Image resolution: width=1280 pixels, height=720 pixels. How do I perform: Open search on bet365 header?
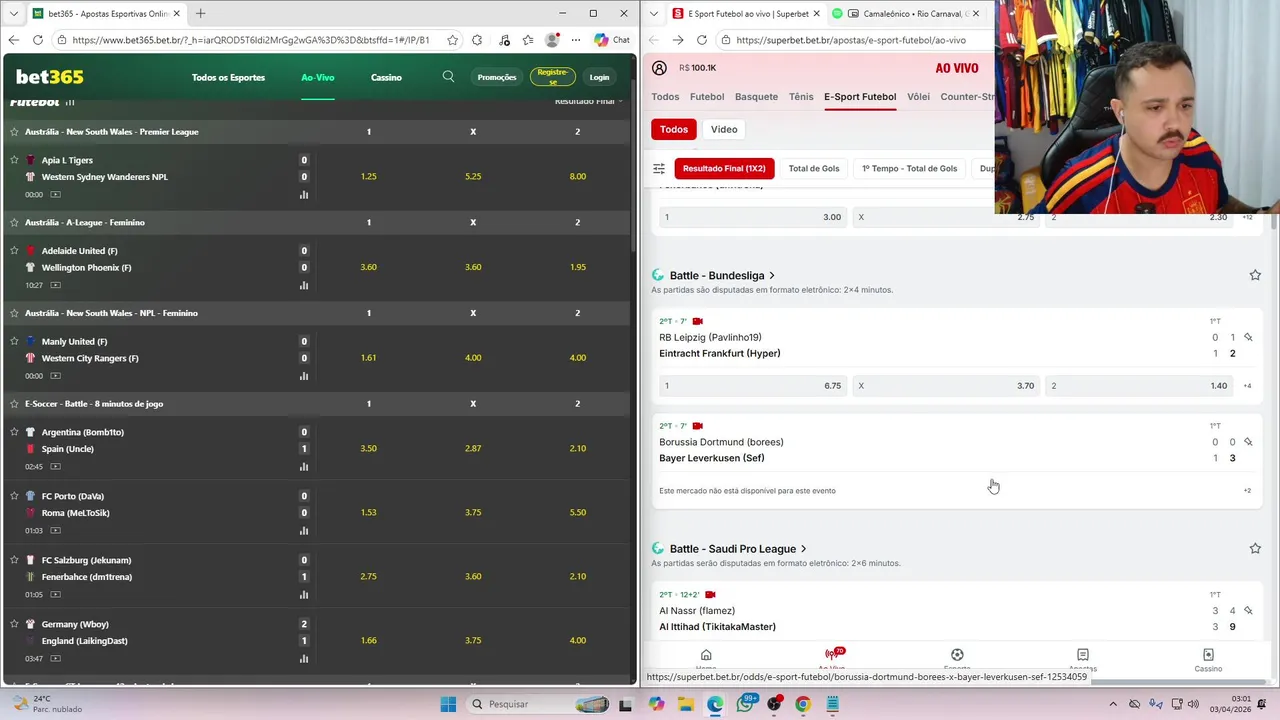click(448, 77)
